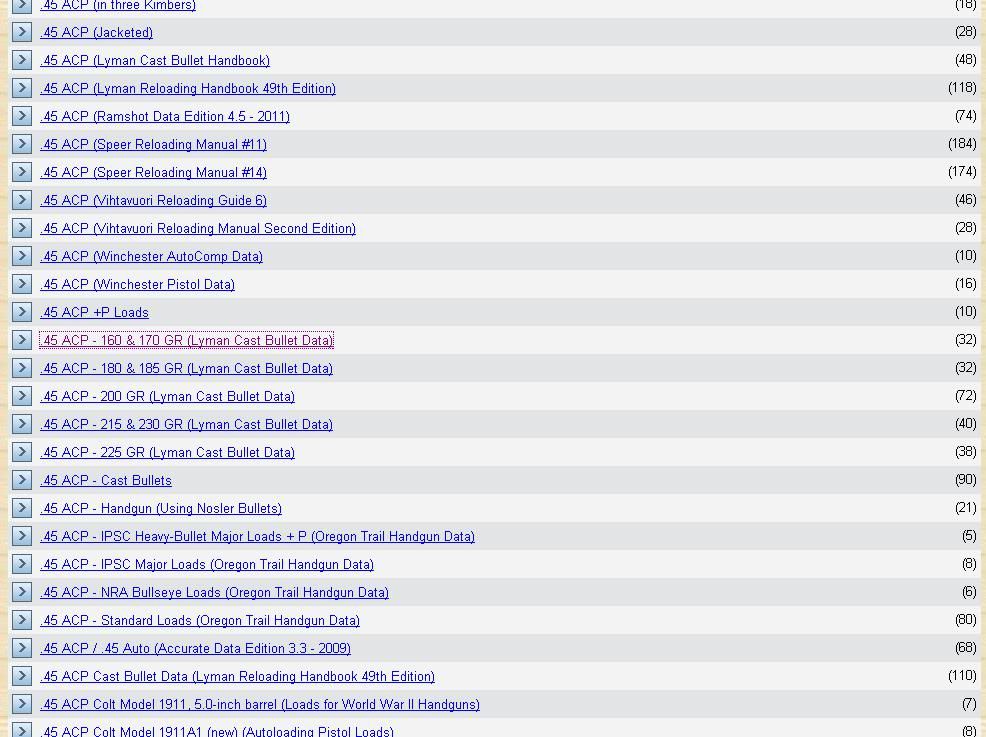Click the arrow icon for .45 ACP +P Loads
This screenshot has height=737, width=986.
point(21,312)
